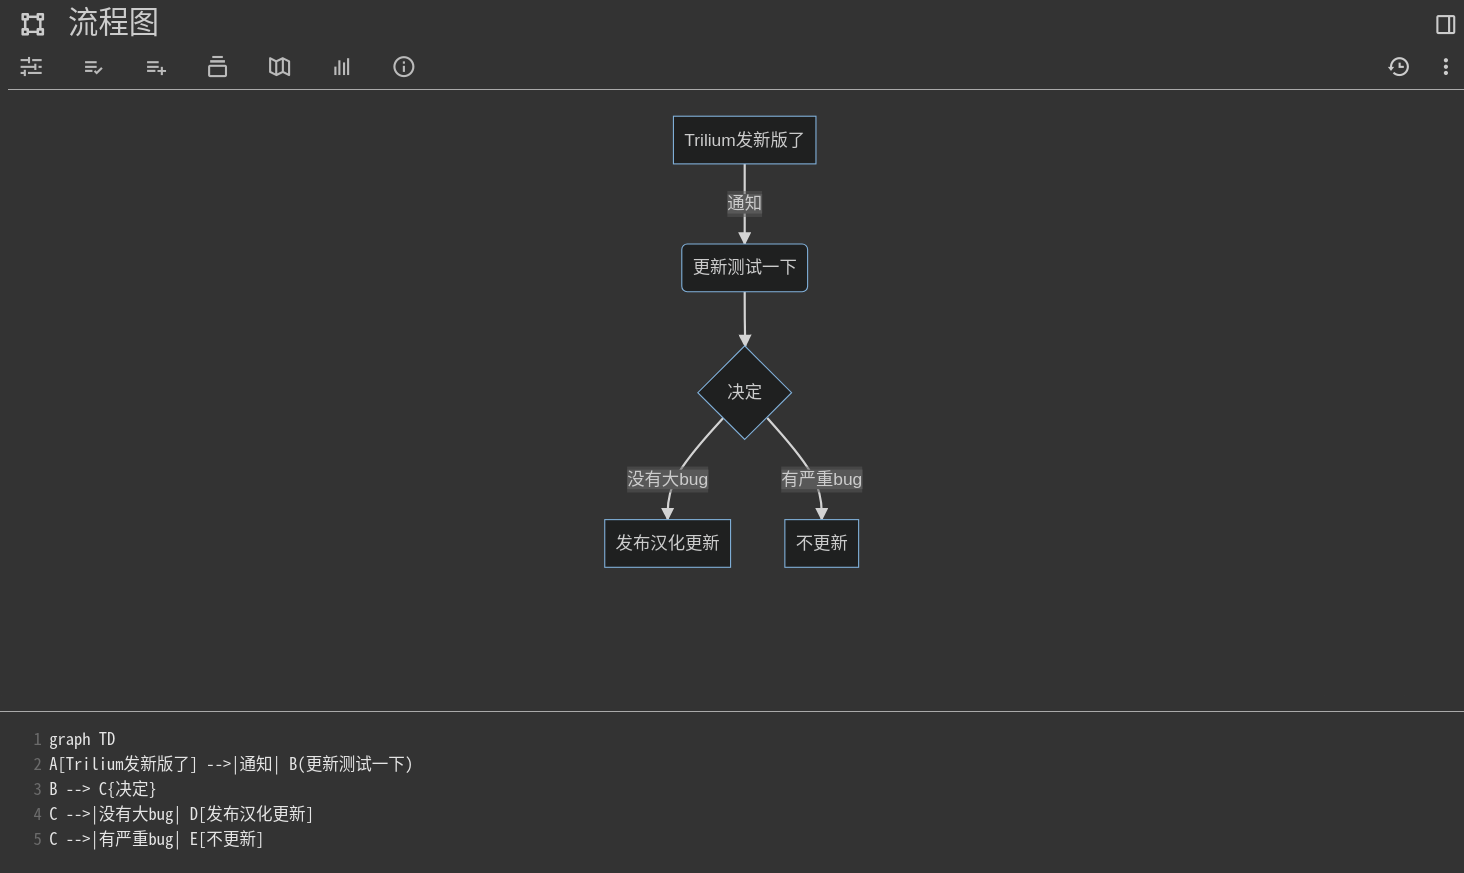This screenshot has width=1464, height=873.
Task: Click the note icon beside the 流程图 title
Action: (33, 24)
